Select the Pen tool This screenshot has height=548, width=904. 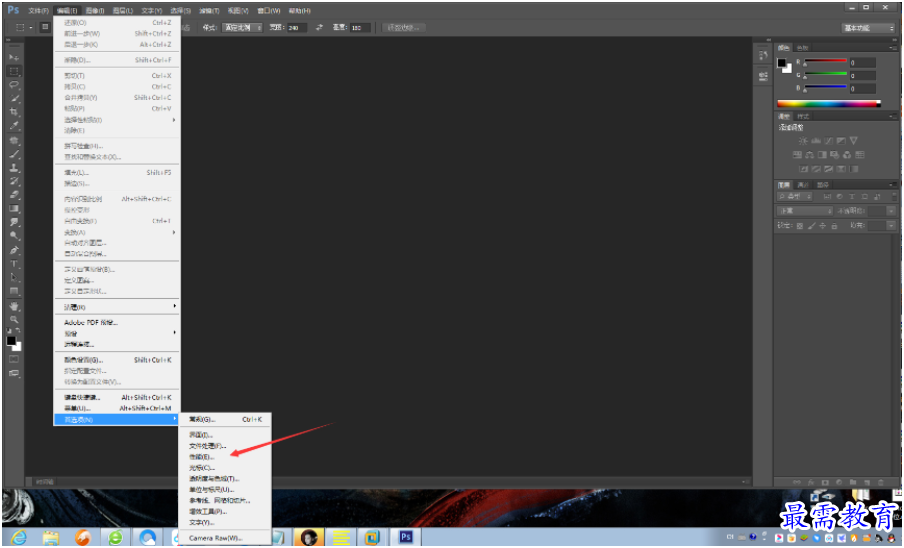click(14, 251)
